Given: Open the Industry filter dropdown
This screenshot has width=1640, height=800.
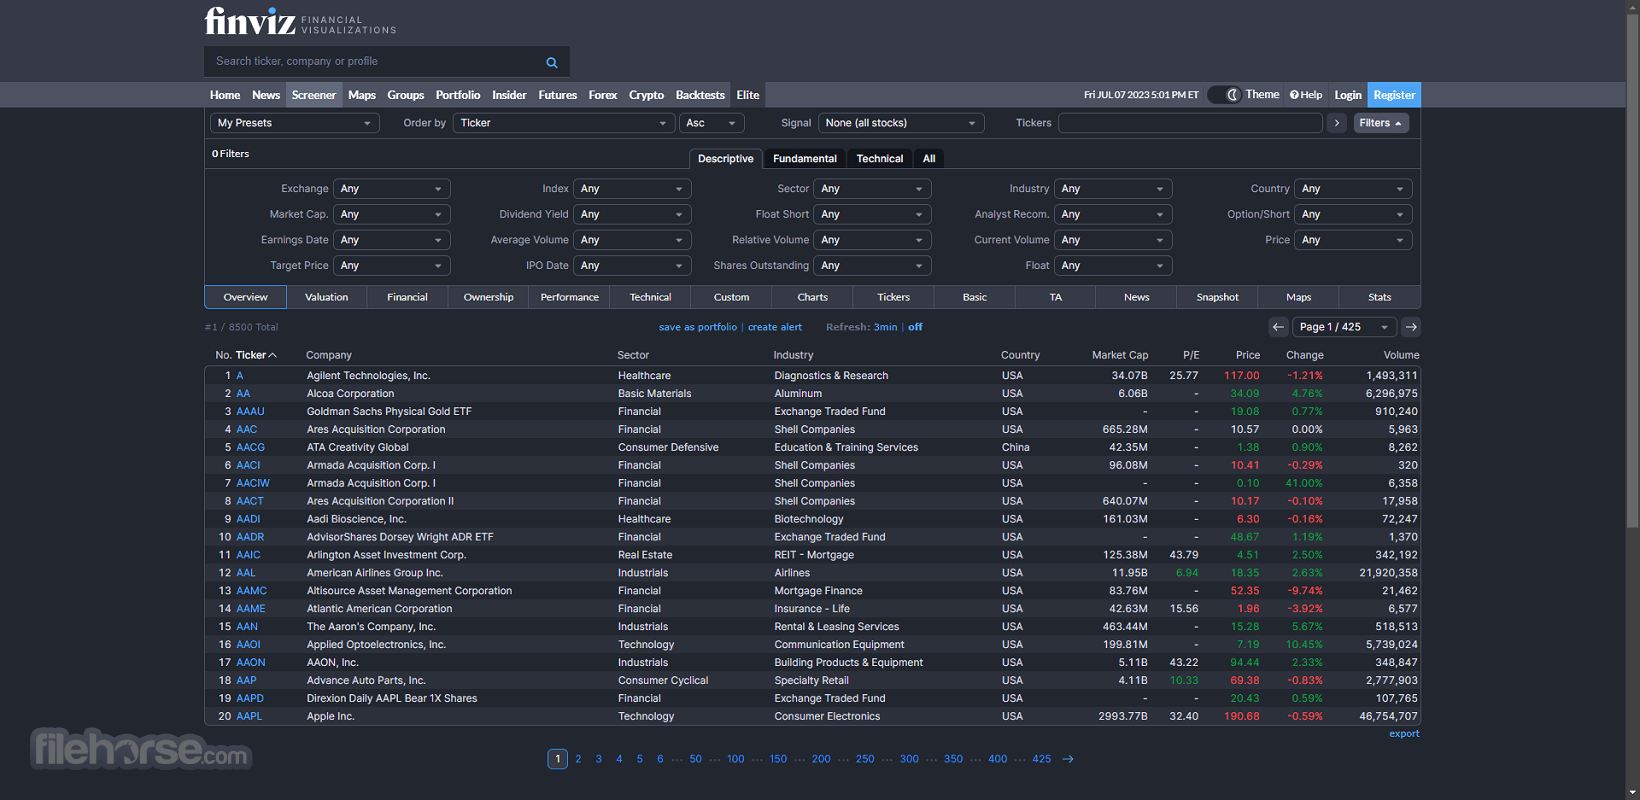Looking at the screenshot, I should click(1113, 189).
